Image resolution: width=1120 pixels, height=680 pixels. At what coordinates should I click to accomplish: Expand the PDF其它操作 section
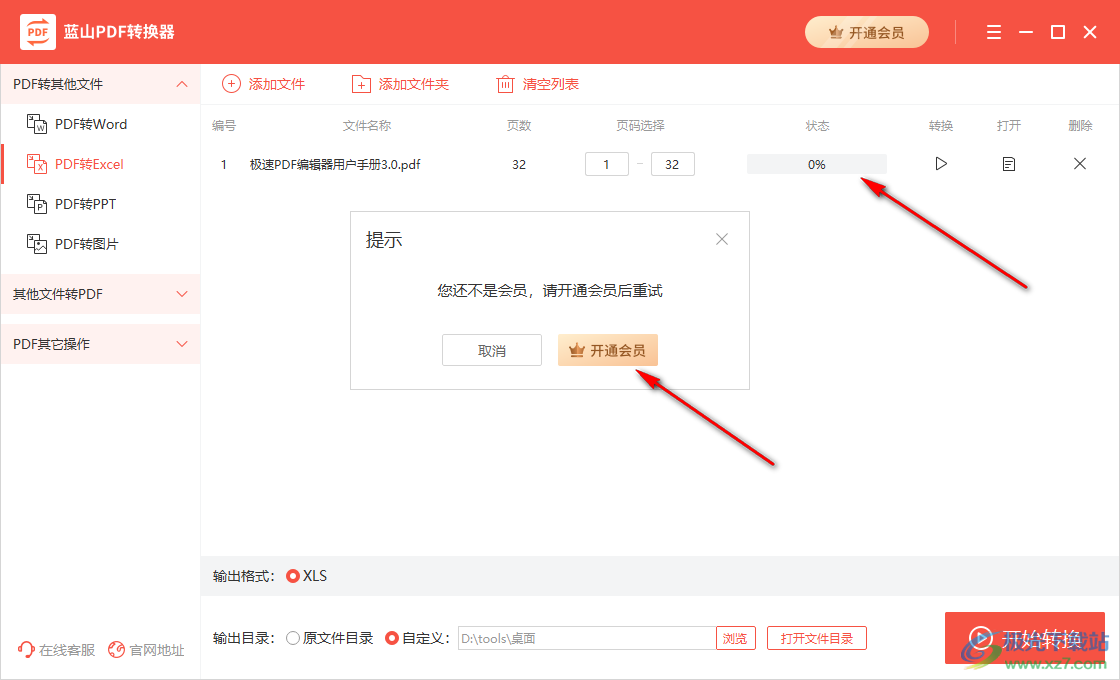[182, 344]
